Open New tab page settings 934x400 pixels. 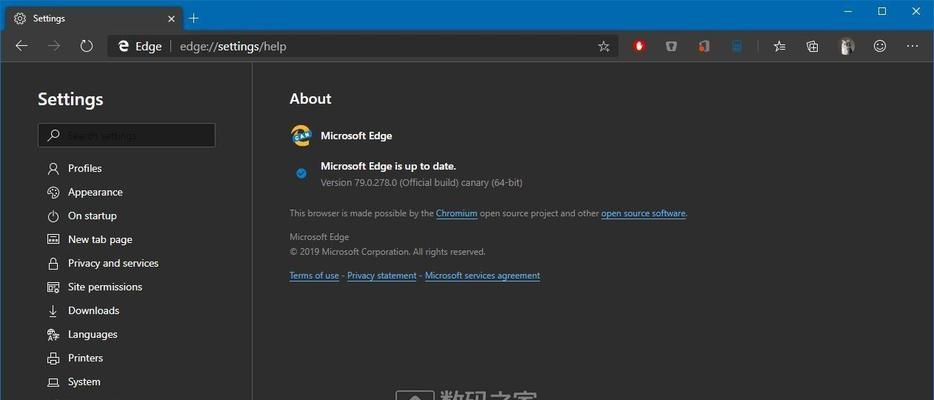(100, 239)
